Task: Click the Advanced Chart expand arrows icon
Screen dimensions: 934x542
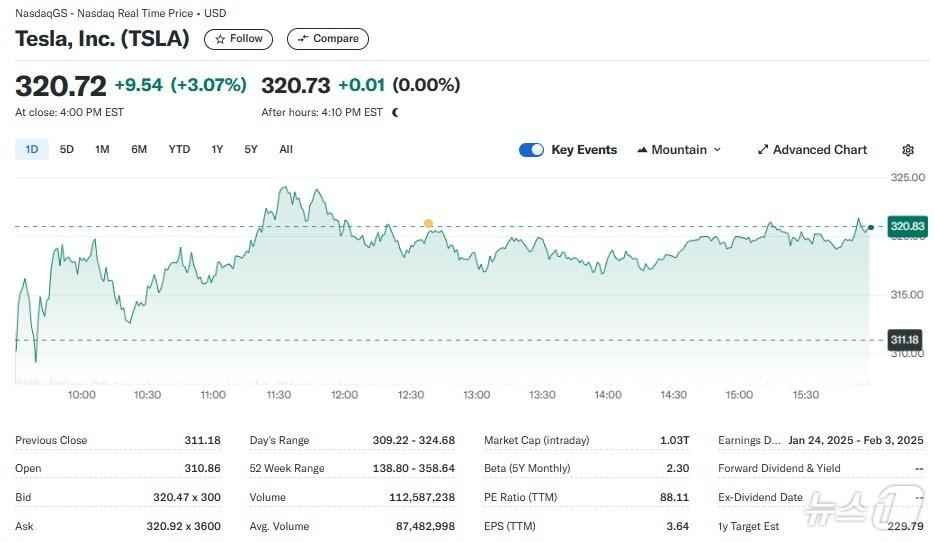Action: tap(763, 150)
